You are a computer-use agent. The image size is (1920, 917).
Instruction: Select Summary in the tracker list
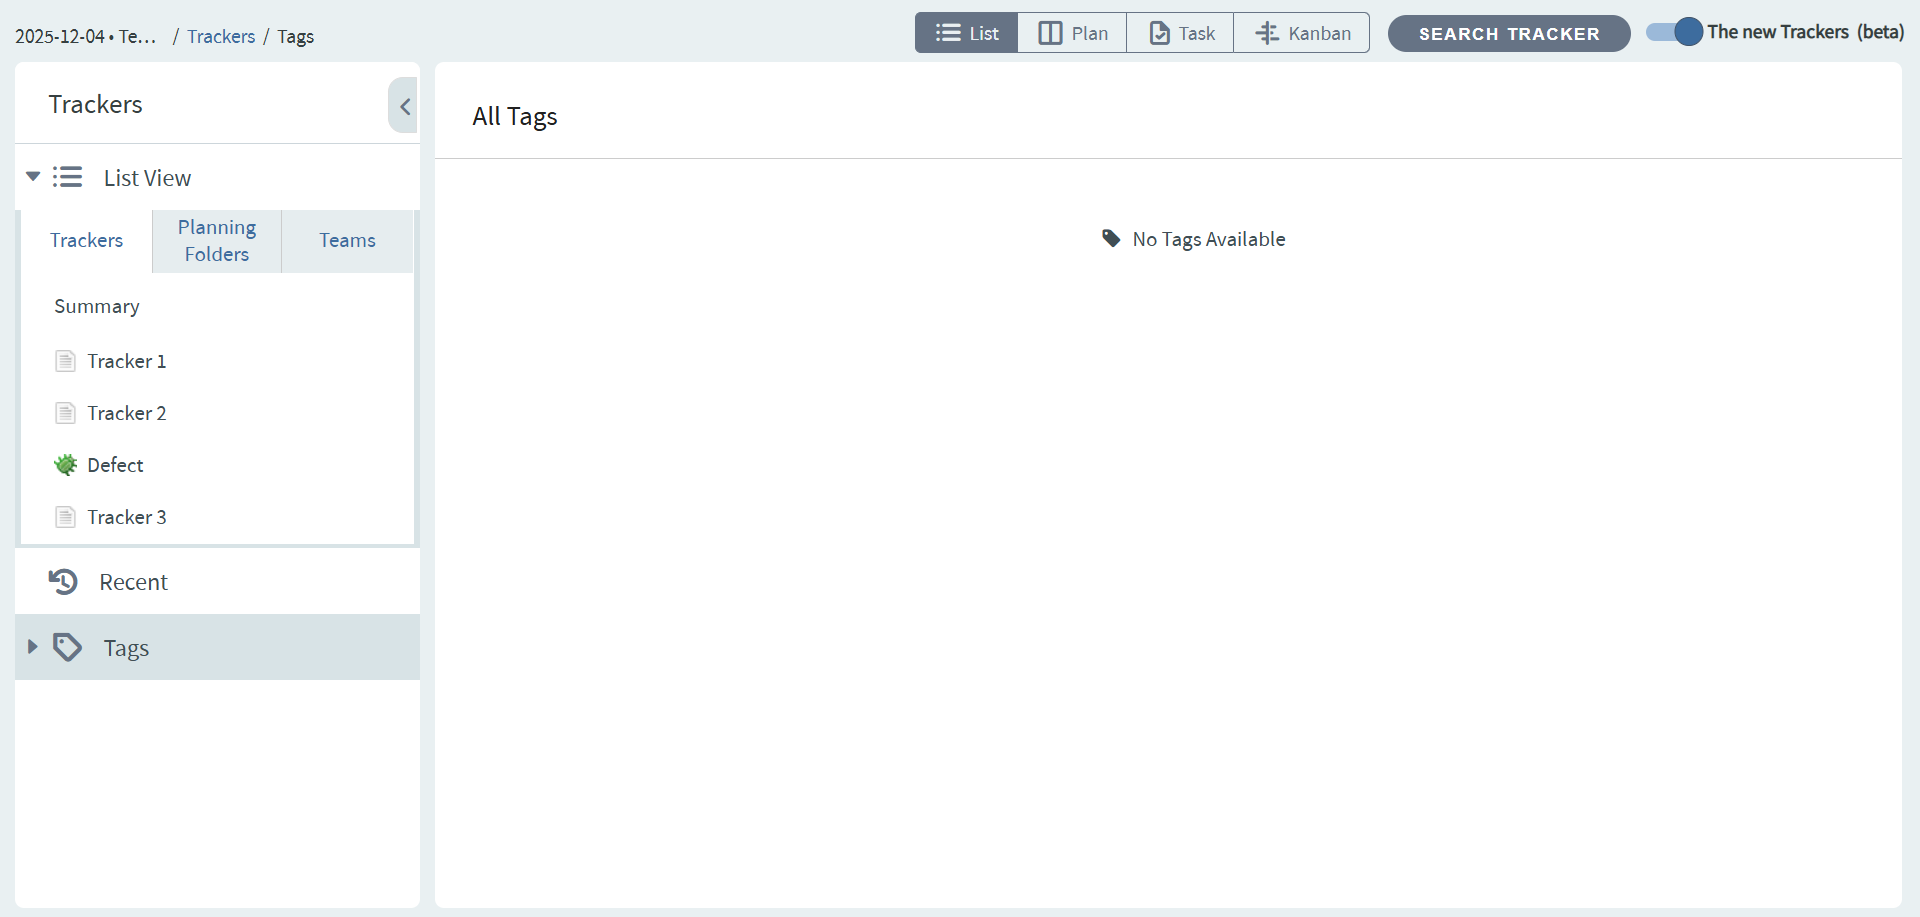coord(97,307)
